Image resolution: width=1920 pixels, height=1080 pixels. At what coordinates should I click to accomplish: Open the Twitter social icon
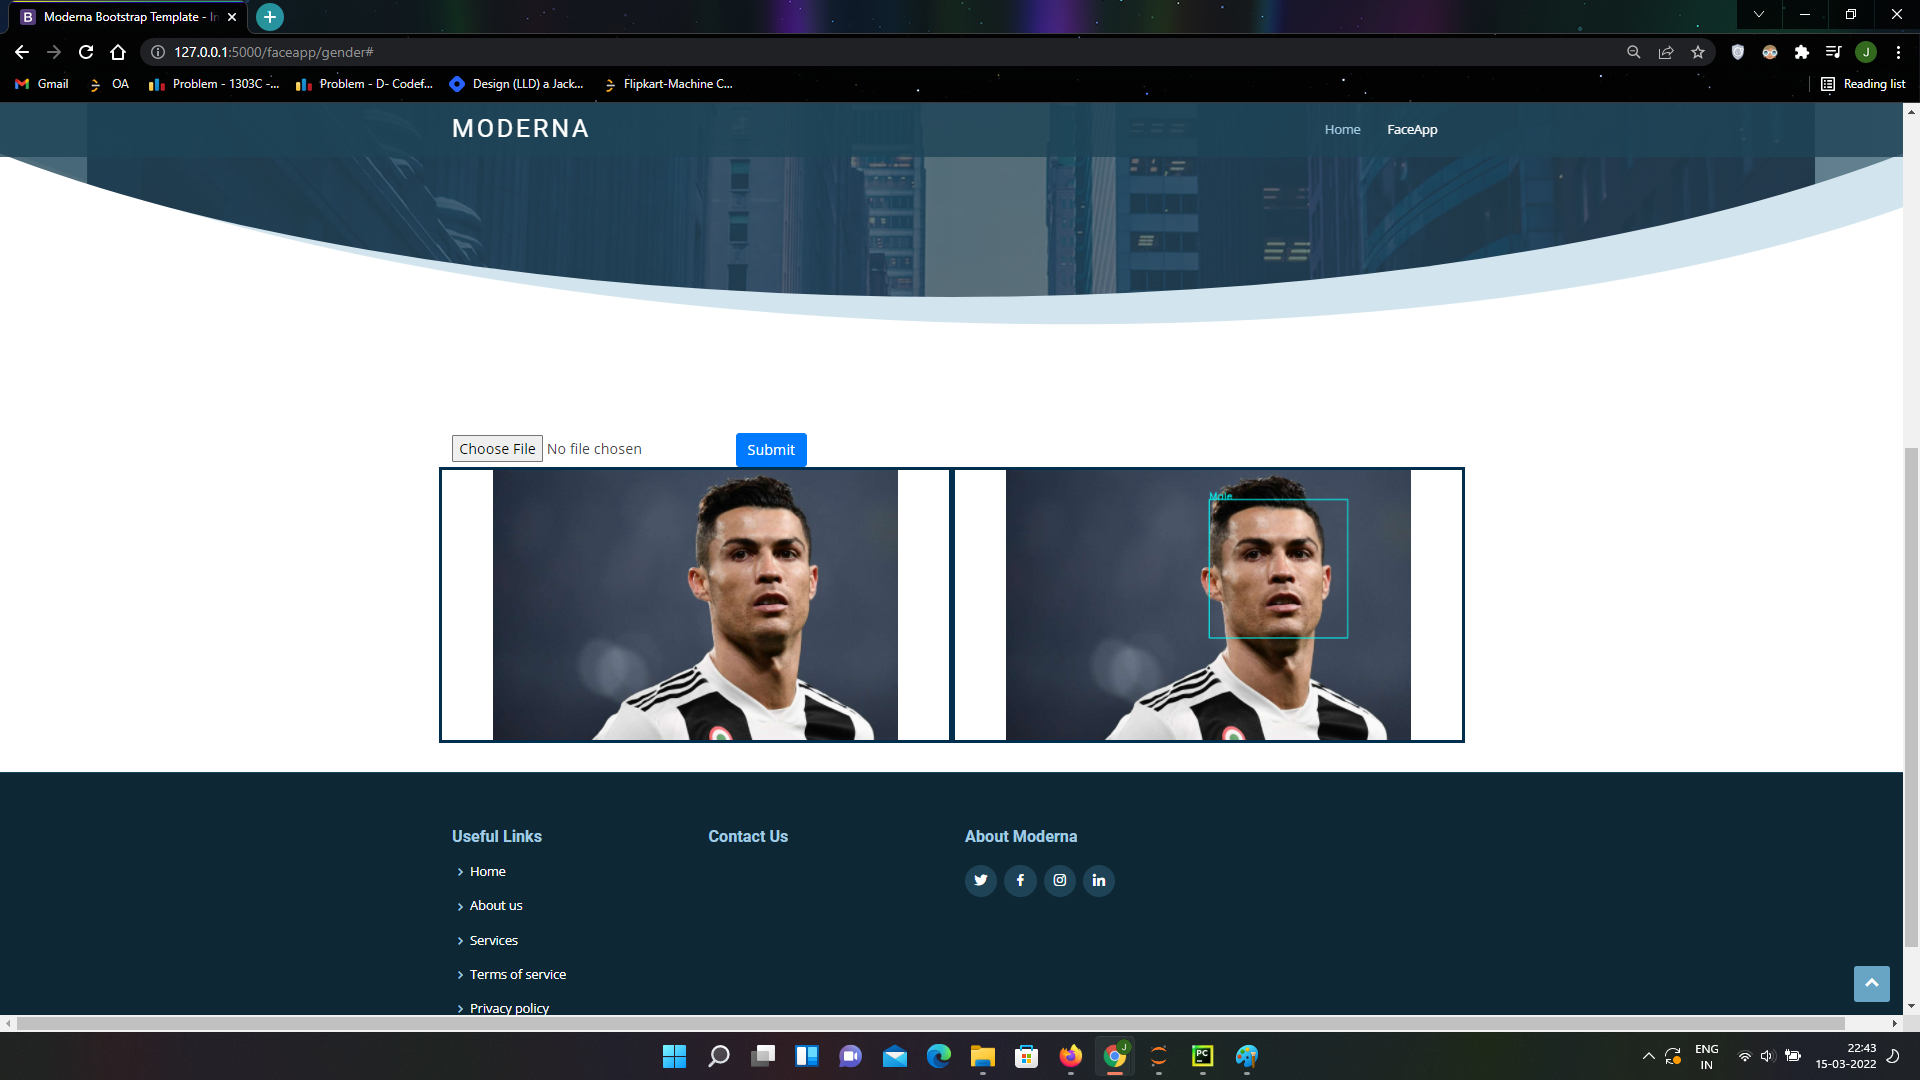(x=980, y=880)
